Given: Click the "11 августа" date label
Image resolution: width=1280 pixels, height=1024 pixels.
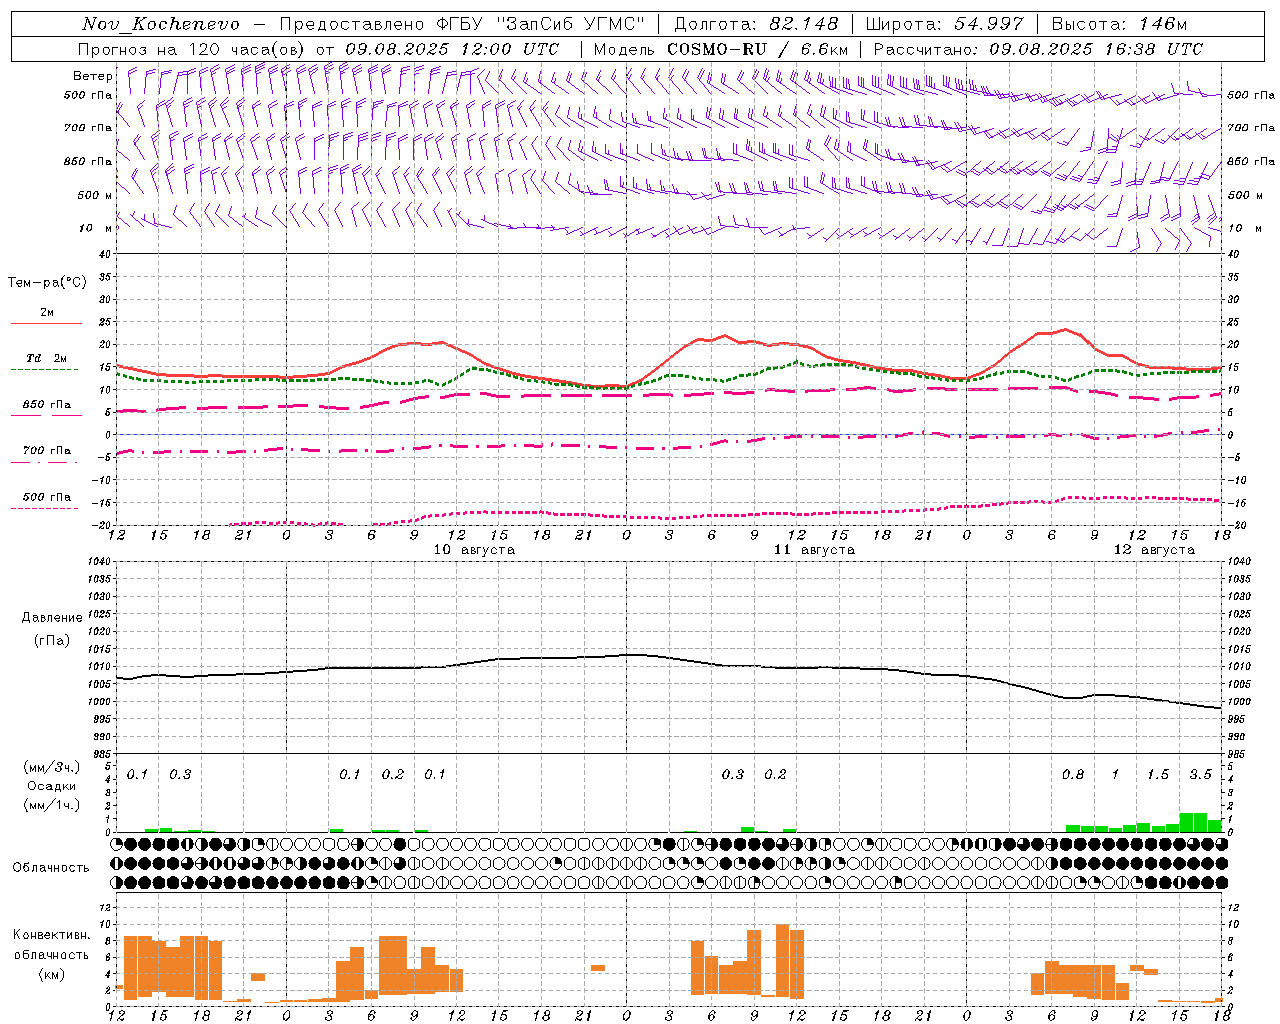Looking at the screenshot, I should (814, 550).
